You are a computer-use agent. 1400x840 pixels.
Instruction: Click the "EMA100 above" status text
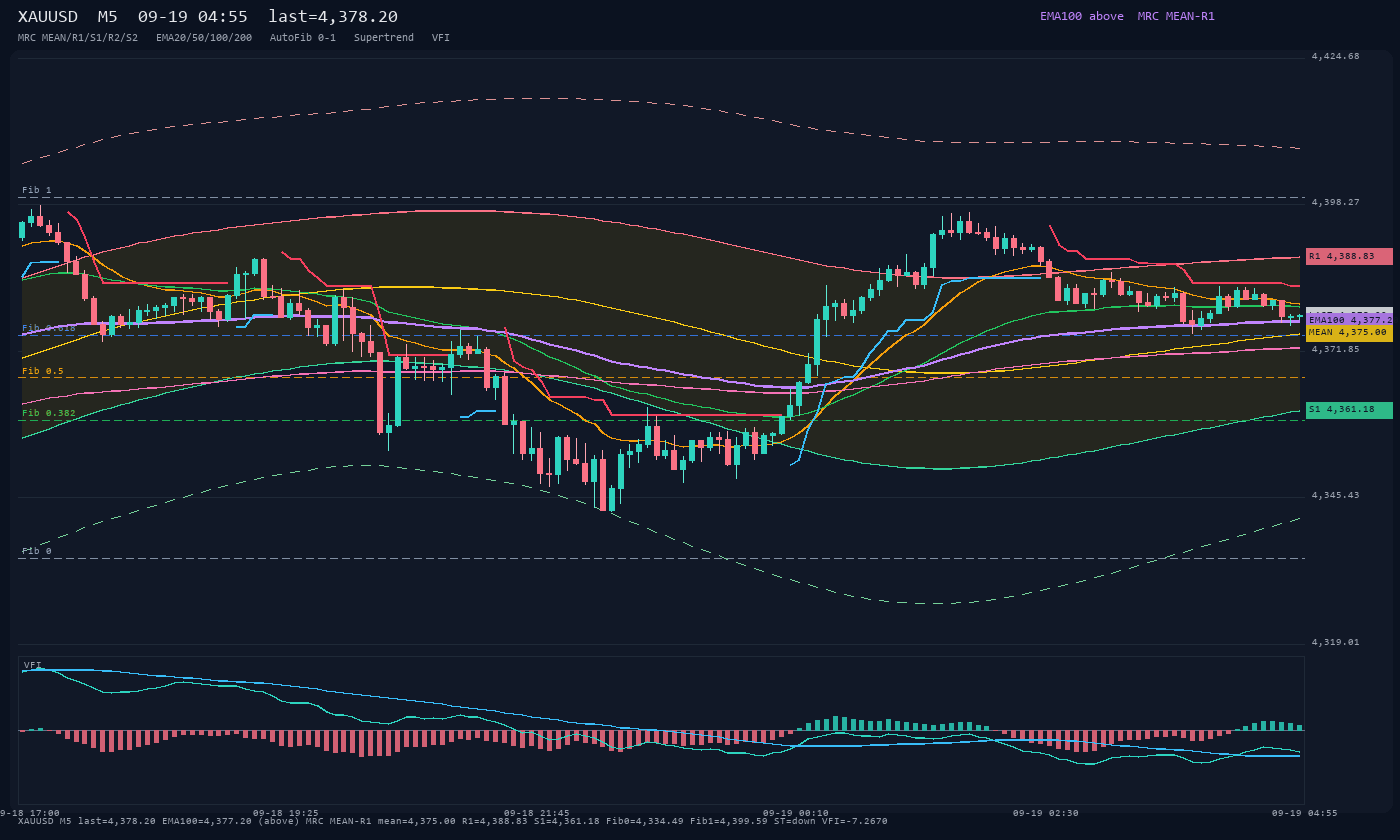[x=1082, y=16]
